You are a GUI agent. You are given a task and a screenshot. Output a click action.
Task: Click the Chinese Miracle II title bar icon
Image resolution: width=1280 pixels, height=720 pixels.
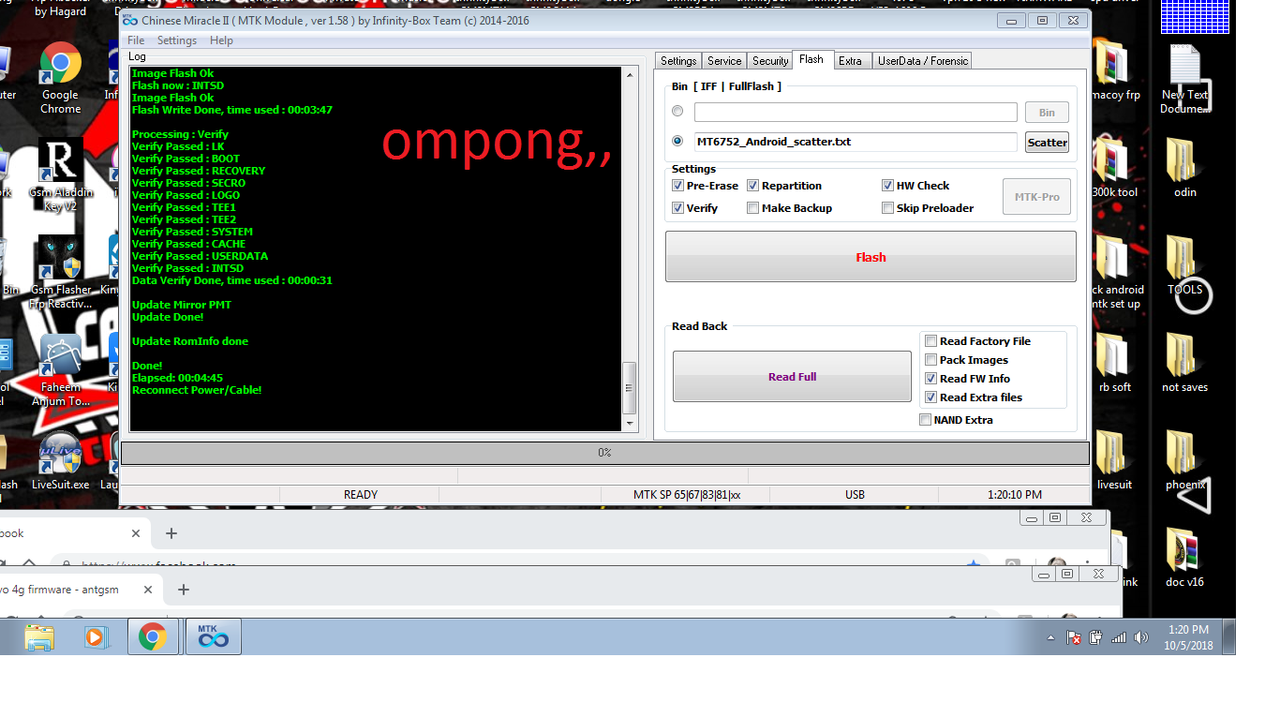130,20
